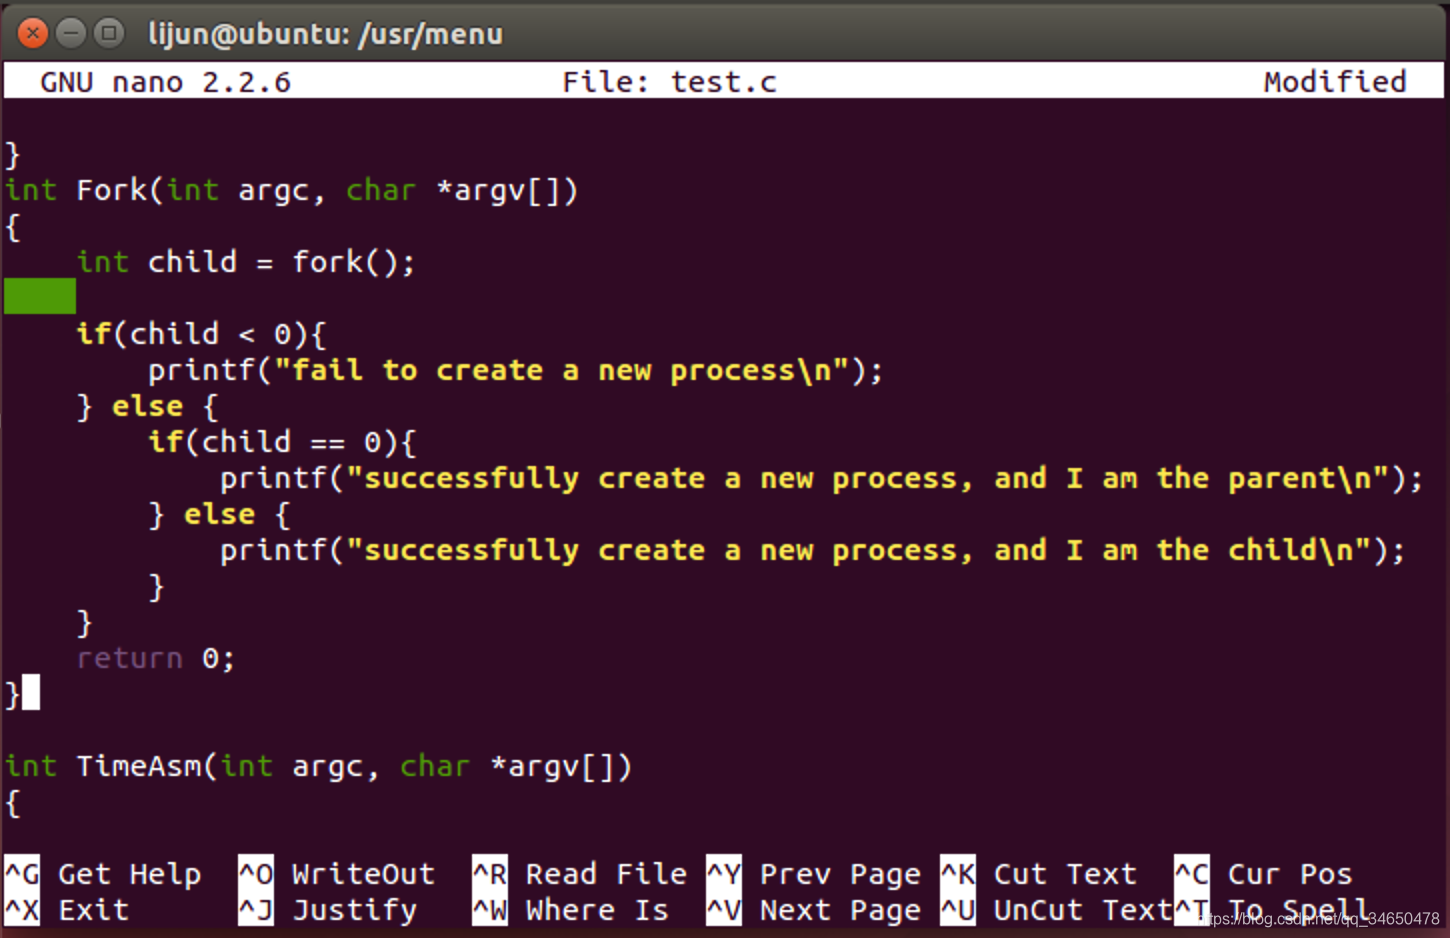The height and width of the screenshot is (938, 1450).
Task: Click the nested } else { line
Action: click(x=219, y=514)
